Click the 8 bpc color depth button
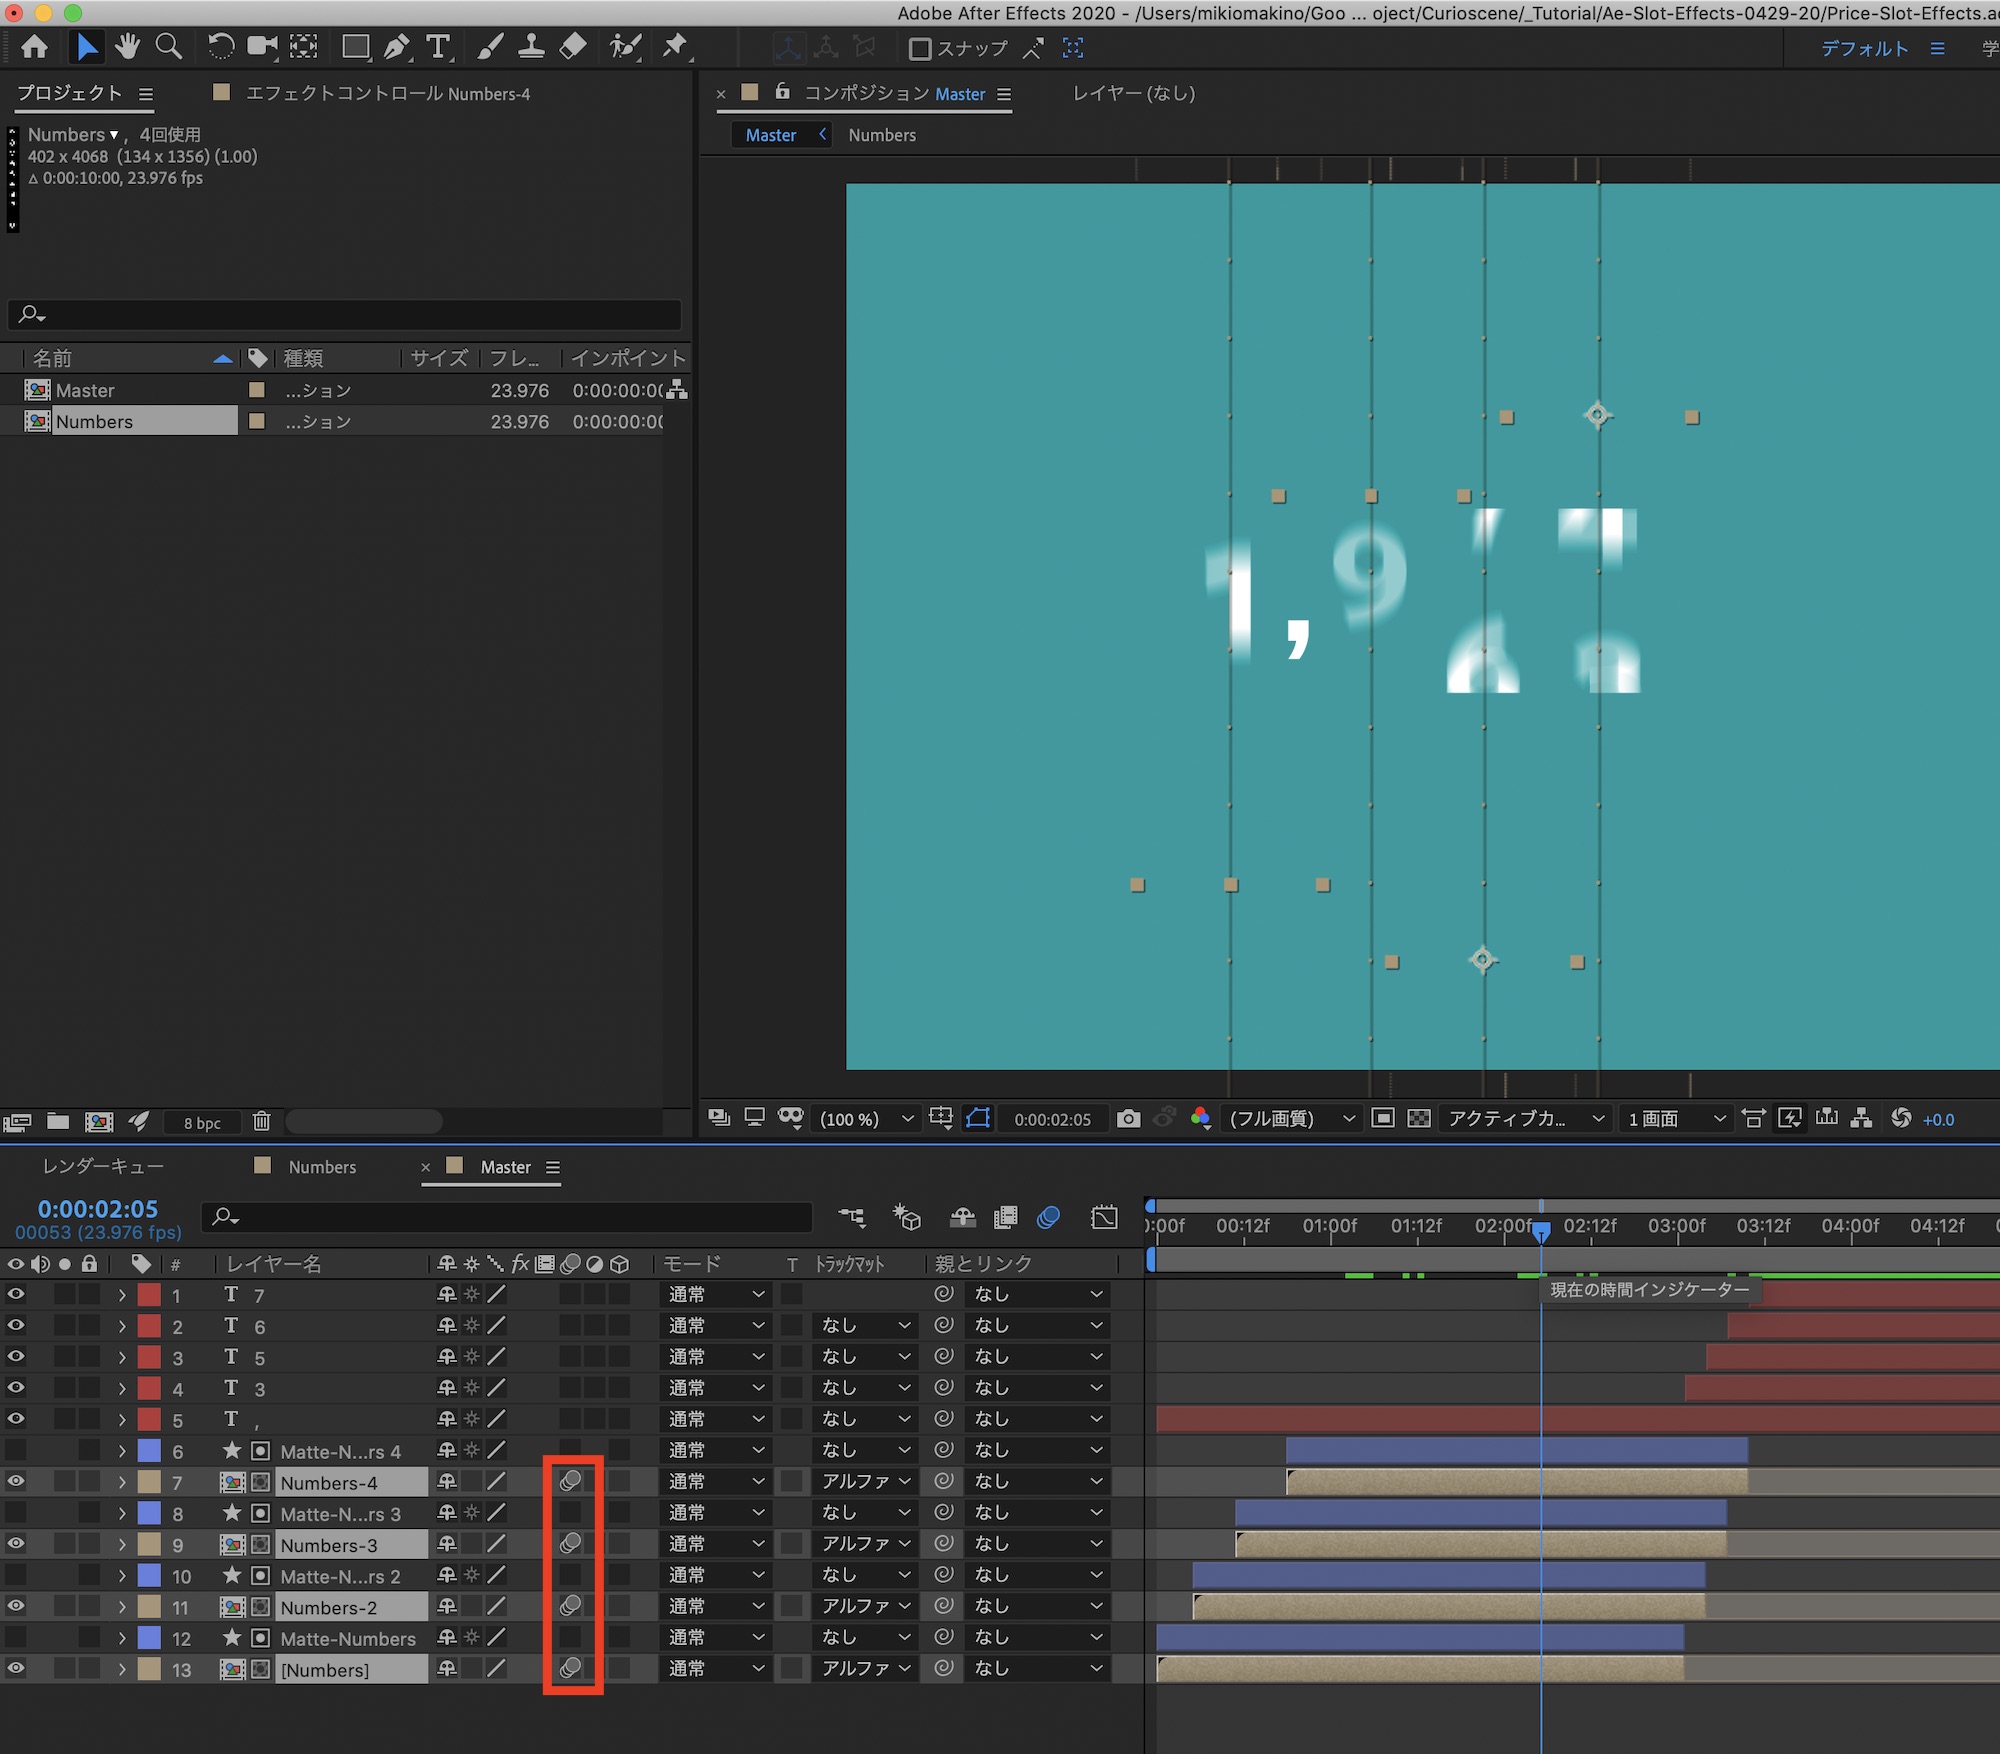This screenshot has height=1754, width=2000. 202,1122
